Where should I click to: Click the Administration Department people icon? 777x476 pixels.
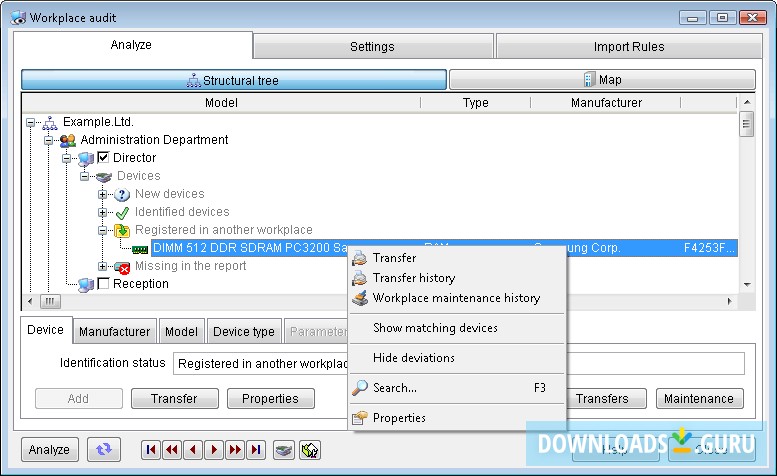(x=68, y=141)
